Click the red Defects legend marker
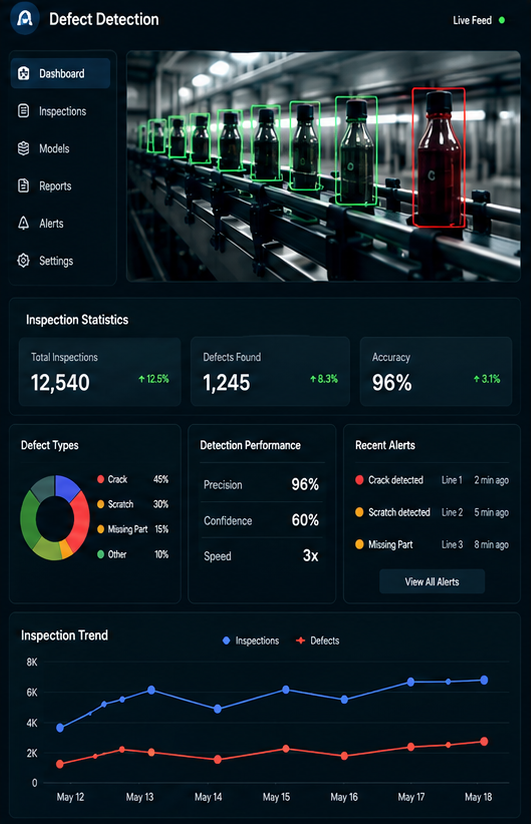Viewport: 531px width, 824px height. coord(301,641)
